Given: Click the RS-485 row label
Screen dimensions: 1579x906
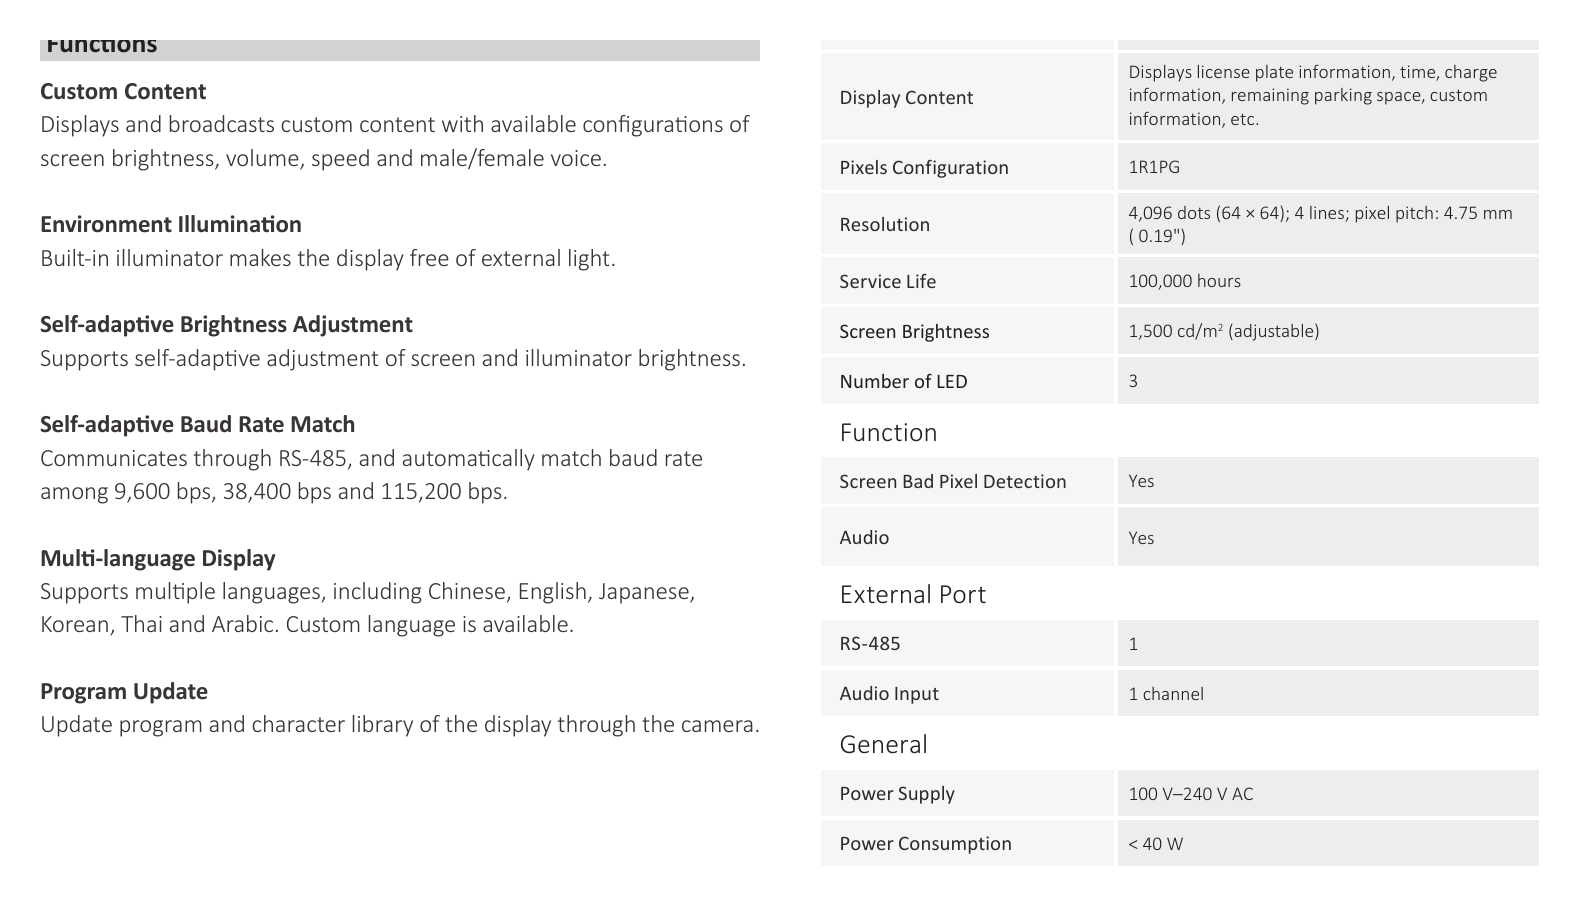Looking at the screenshot, I should click(x=870, y=644).
